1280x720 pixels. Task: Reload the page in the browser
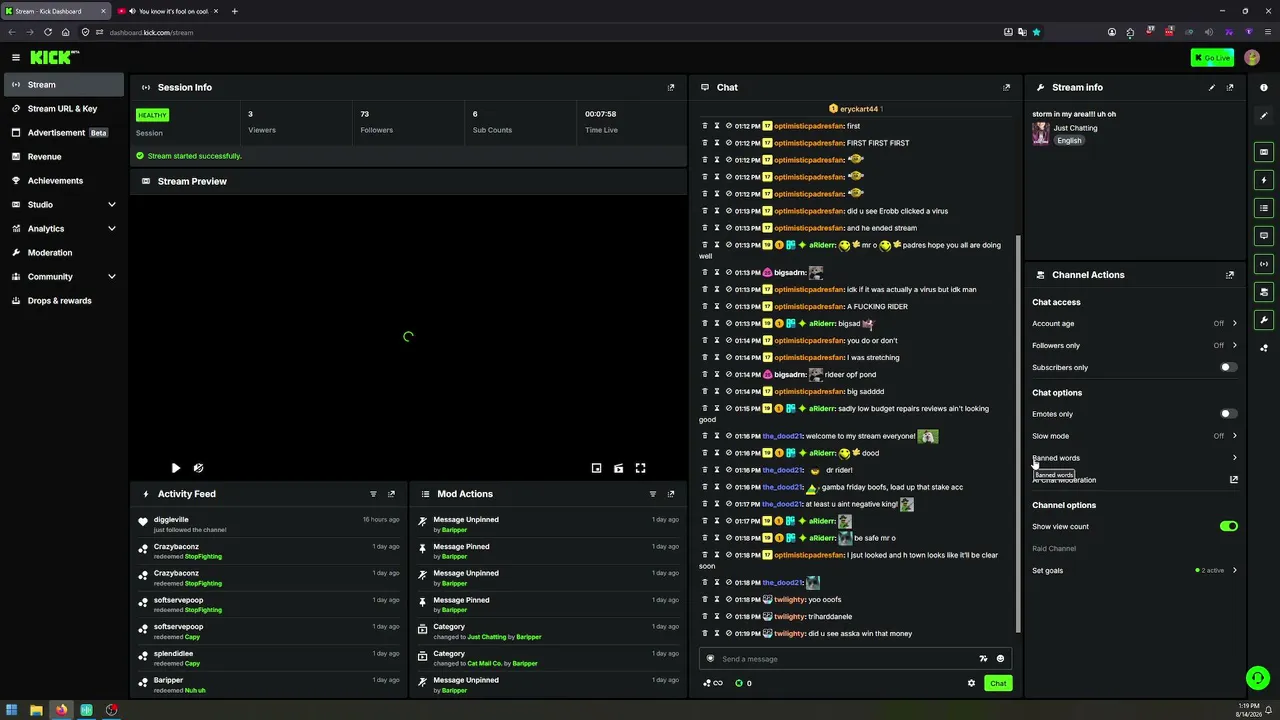(x=47, y=32)
